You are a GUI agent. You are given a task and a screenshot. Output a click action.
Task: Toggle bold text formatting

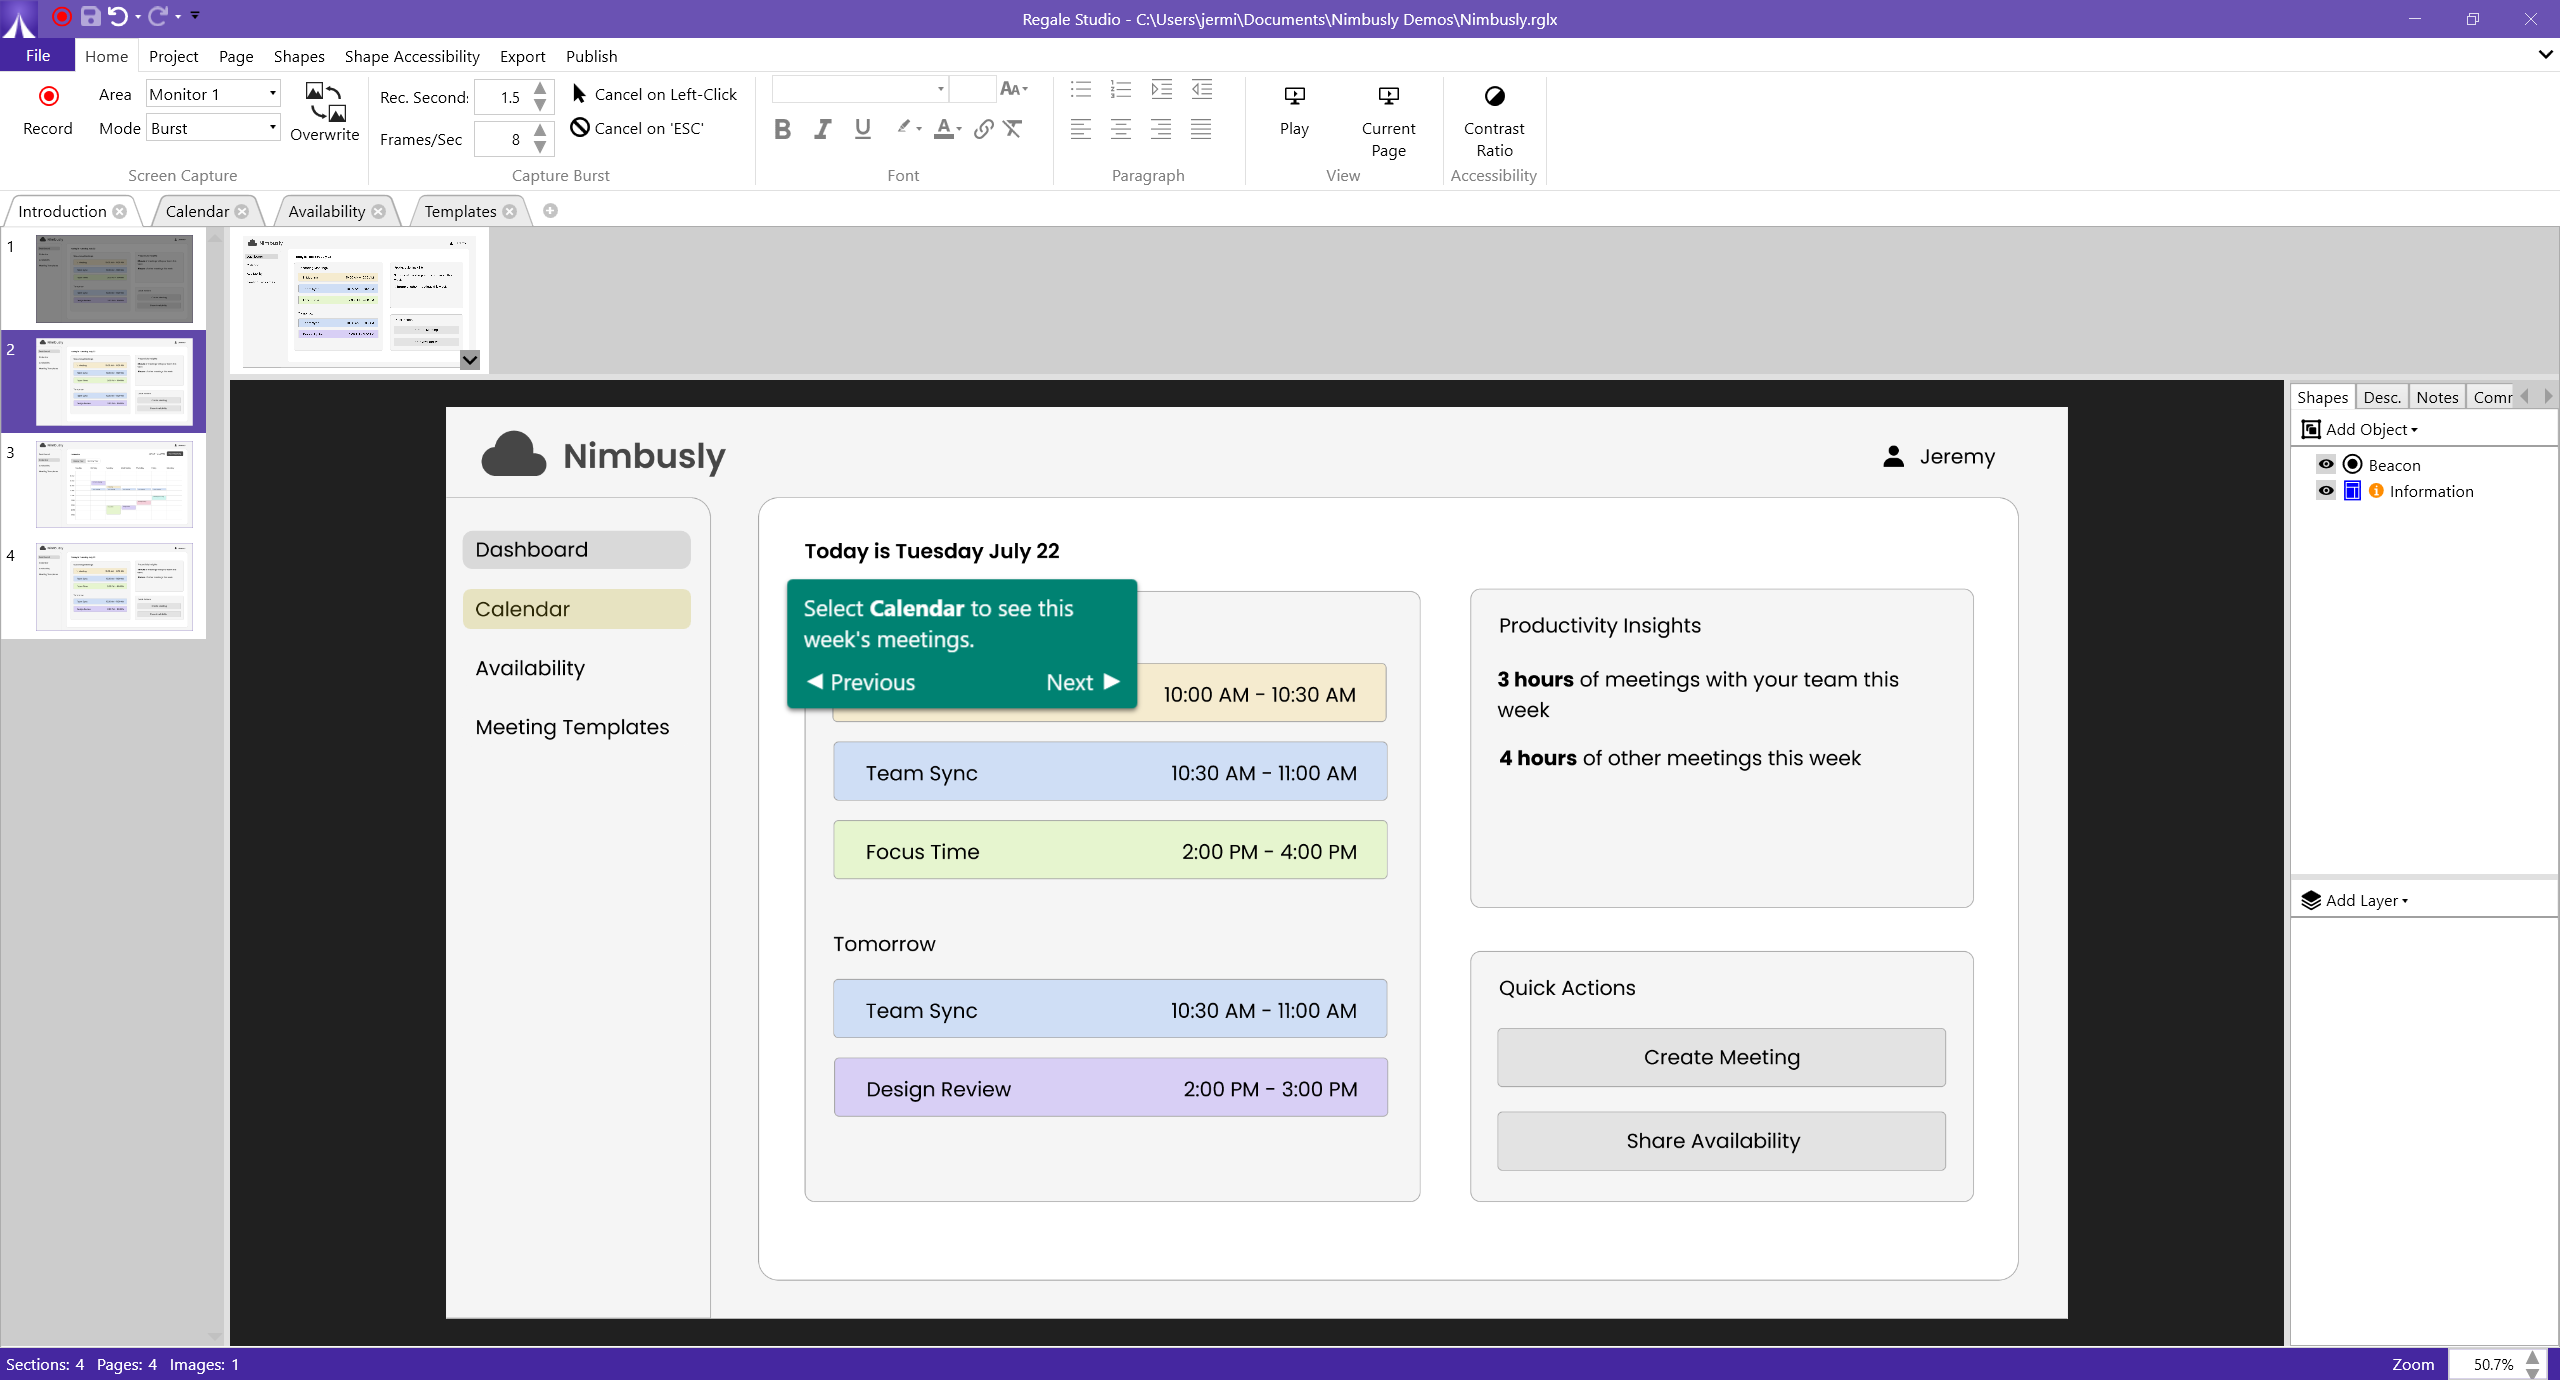pyautogui.click(x=783, y=128)
